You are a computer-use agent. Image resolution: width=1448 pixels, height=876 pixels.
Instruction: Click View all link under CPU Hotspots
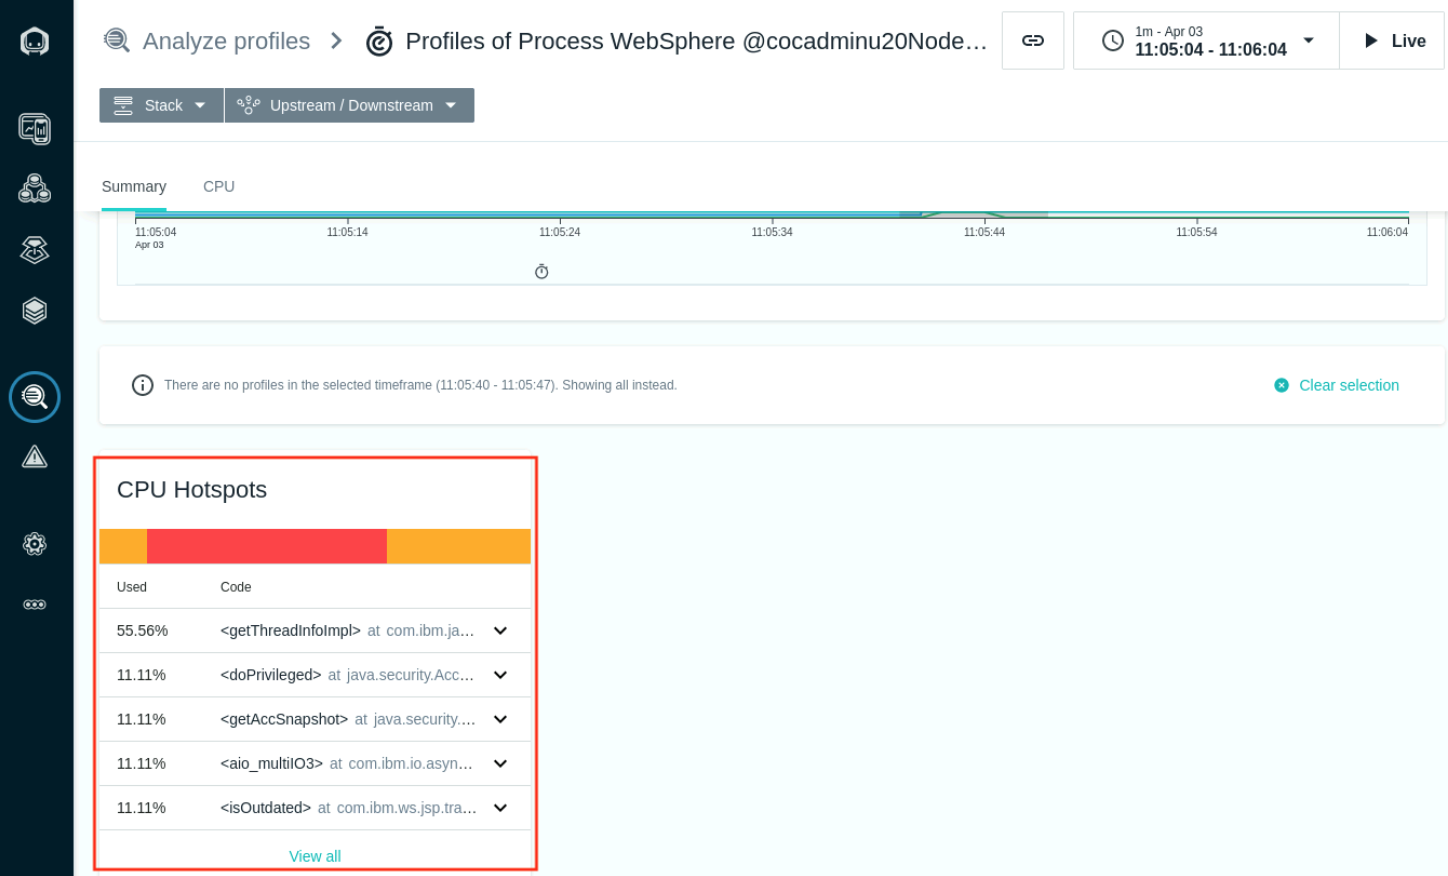click(x=315, y=856)
